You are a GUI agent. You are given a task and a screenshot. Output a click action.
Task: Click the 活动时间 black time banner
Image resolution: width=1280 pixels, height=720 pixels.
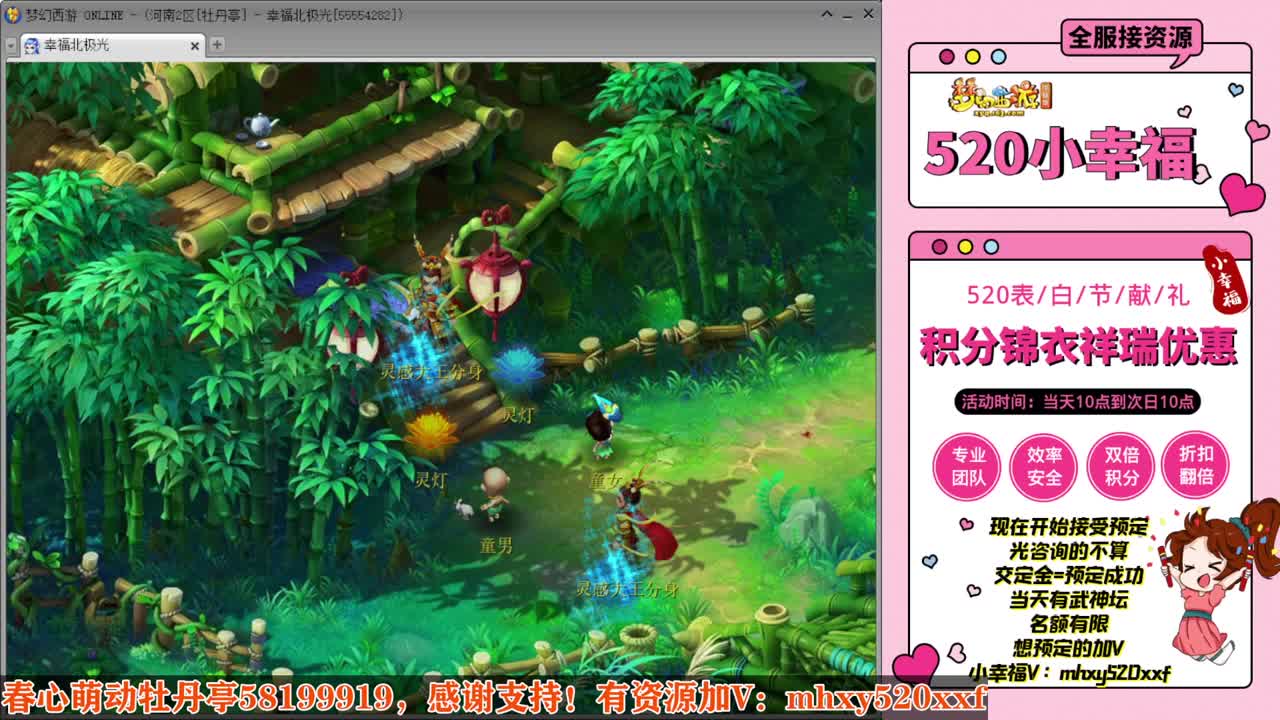(1078, 402)
